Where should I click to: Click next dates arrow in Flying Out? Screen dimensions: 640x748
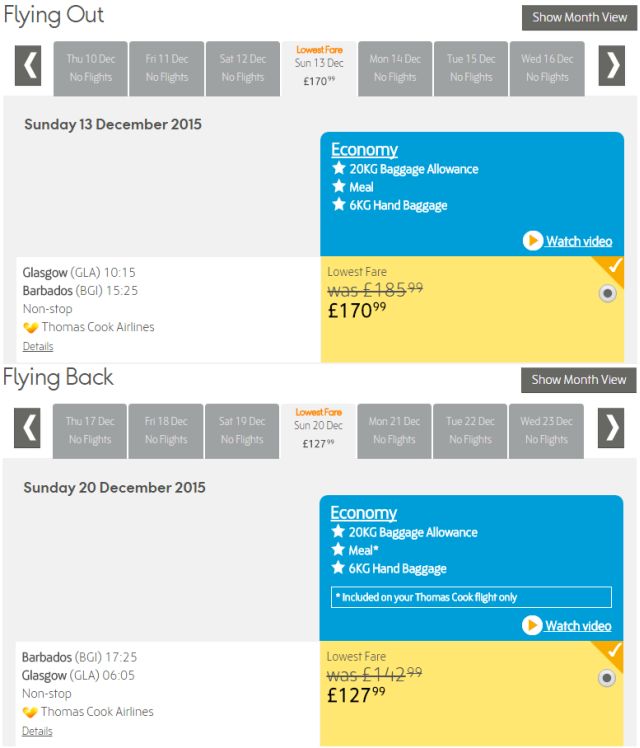point(611,66)
